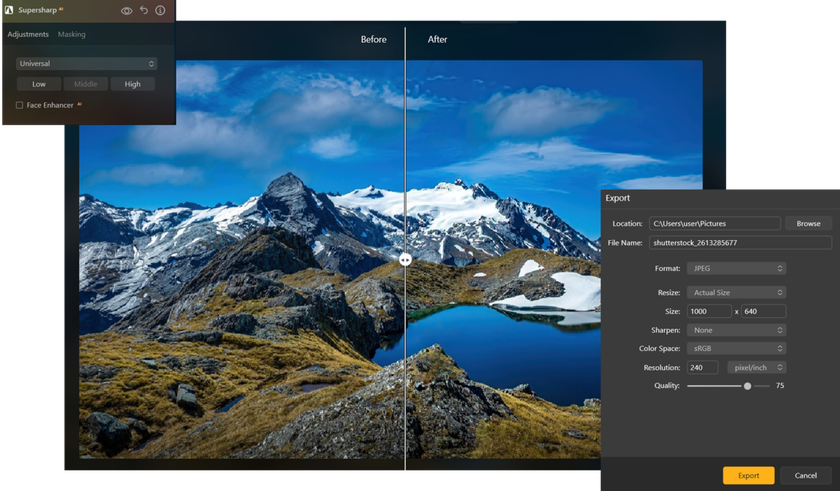Click the File Name input field

click(740, 243)
